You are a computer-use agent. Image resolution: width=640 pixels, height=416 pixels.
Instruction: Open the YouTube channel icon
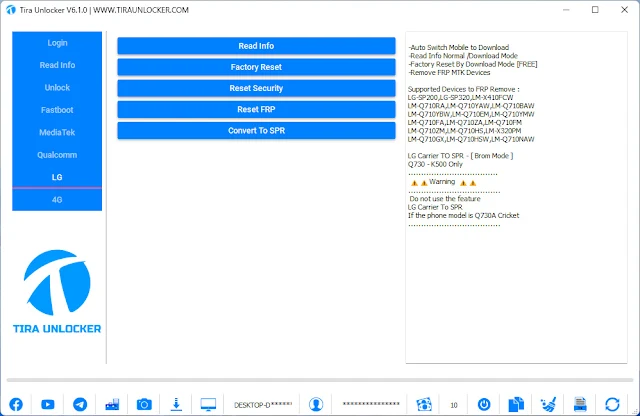coord(48,405)
